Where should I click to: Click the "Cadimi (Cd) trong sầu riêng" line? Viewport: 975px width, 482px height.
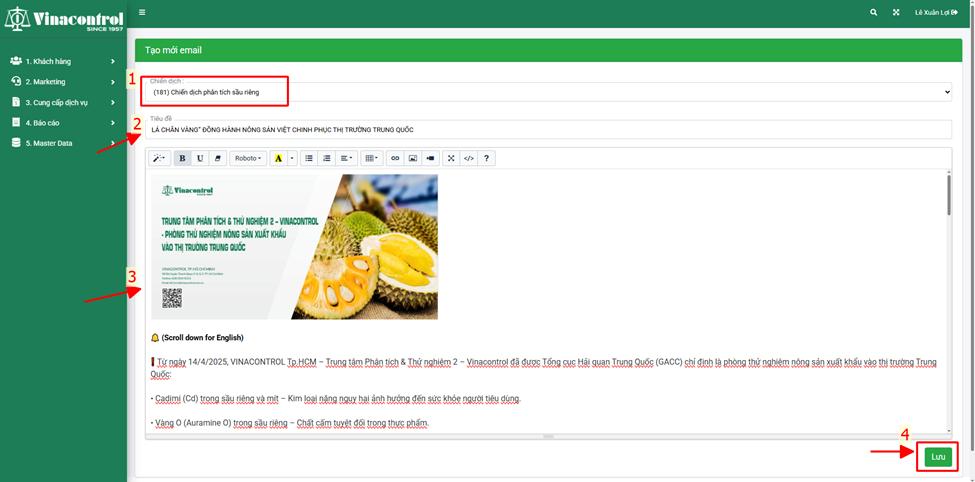(x=336, y=398)
